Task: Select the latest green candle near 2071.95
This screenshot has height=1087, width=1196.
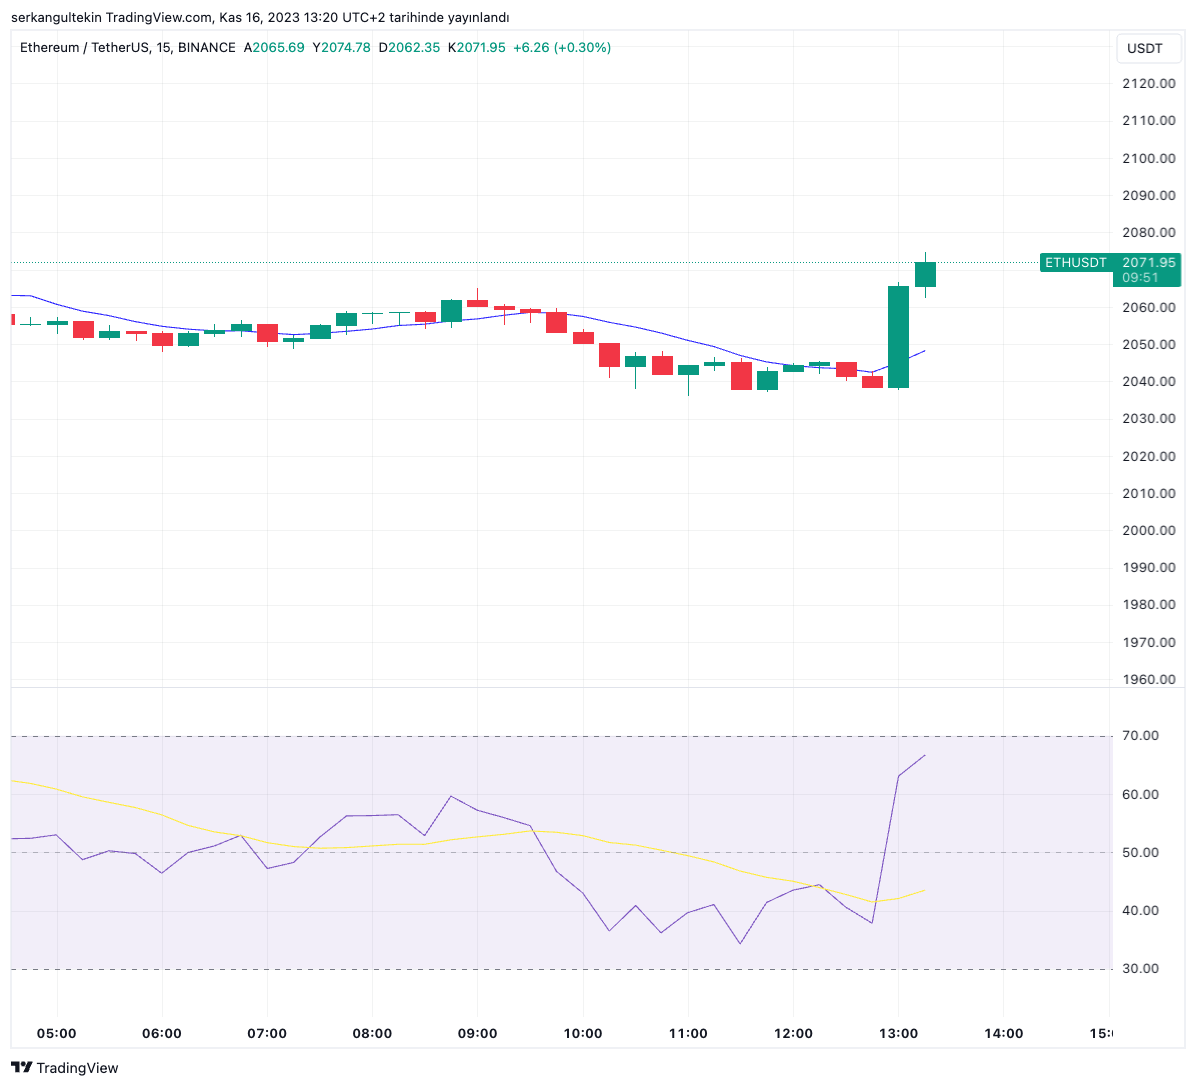Action: pos(925,274)
